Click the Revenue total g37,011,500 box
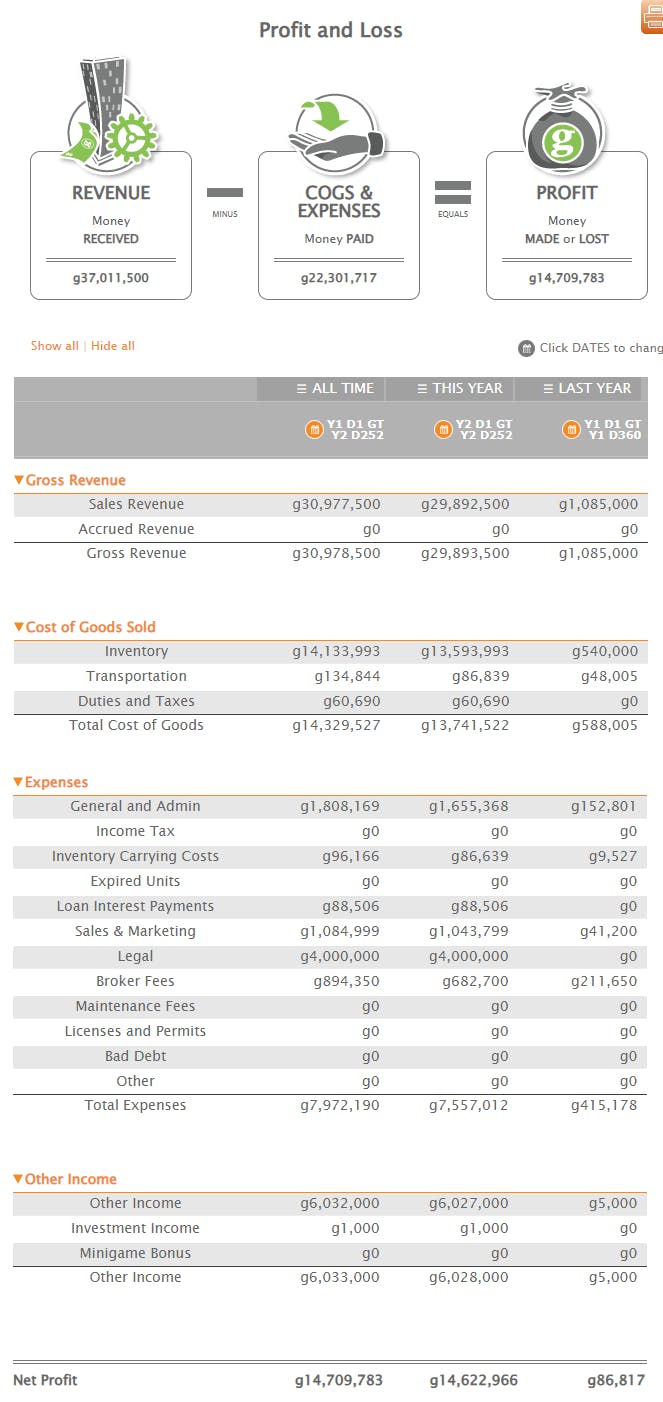This screenshot has height=1402, width=663. tap(111, 278)
